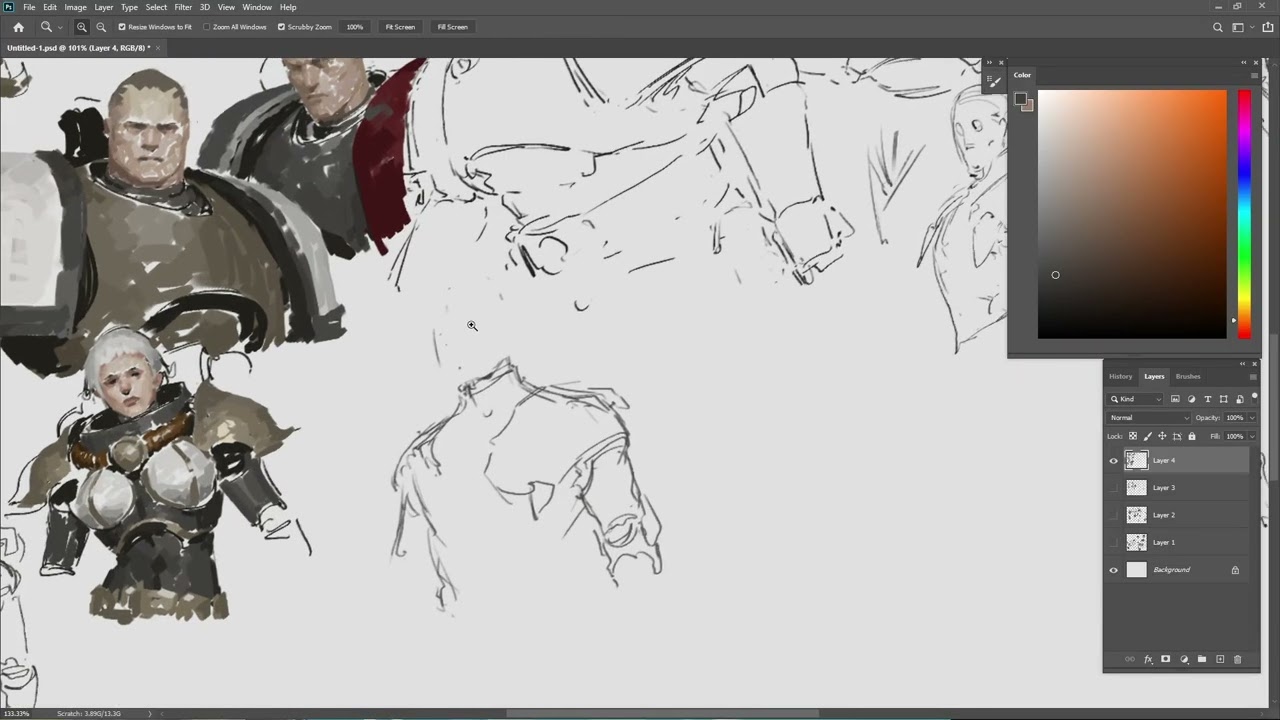Click the 100% zoom button
Screen dimensions: 1280x720
(x=355, y=27)
